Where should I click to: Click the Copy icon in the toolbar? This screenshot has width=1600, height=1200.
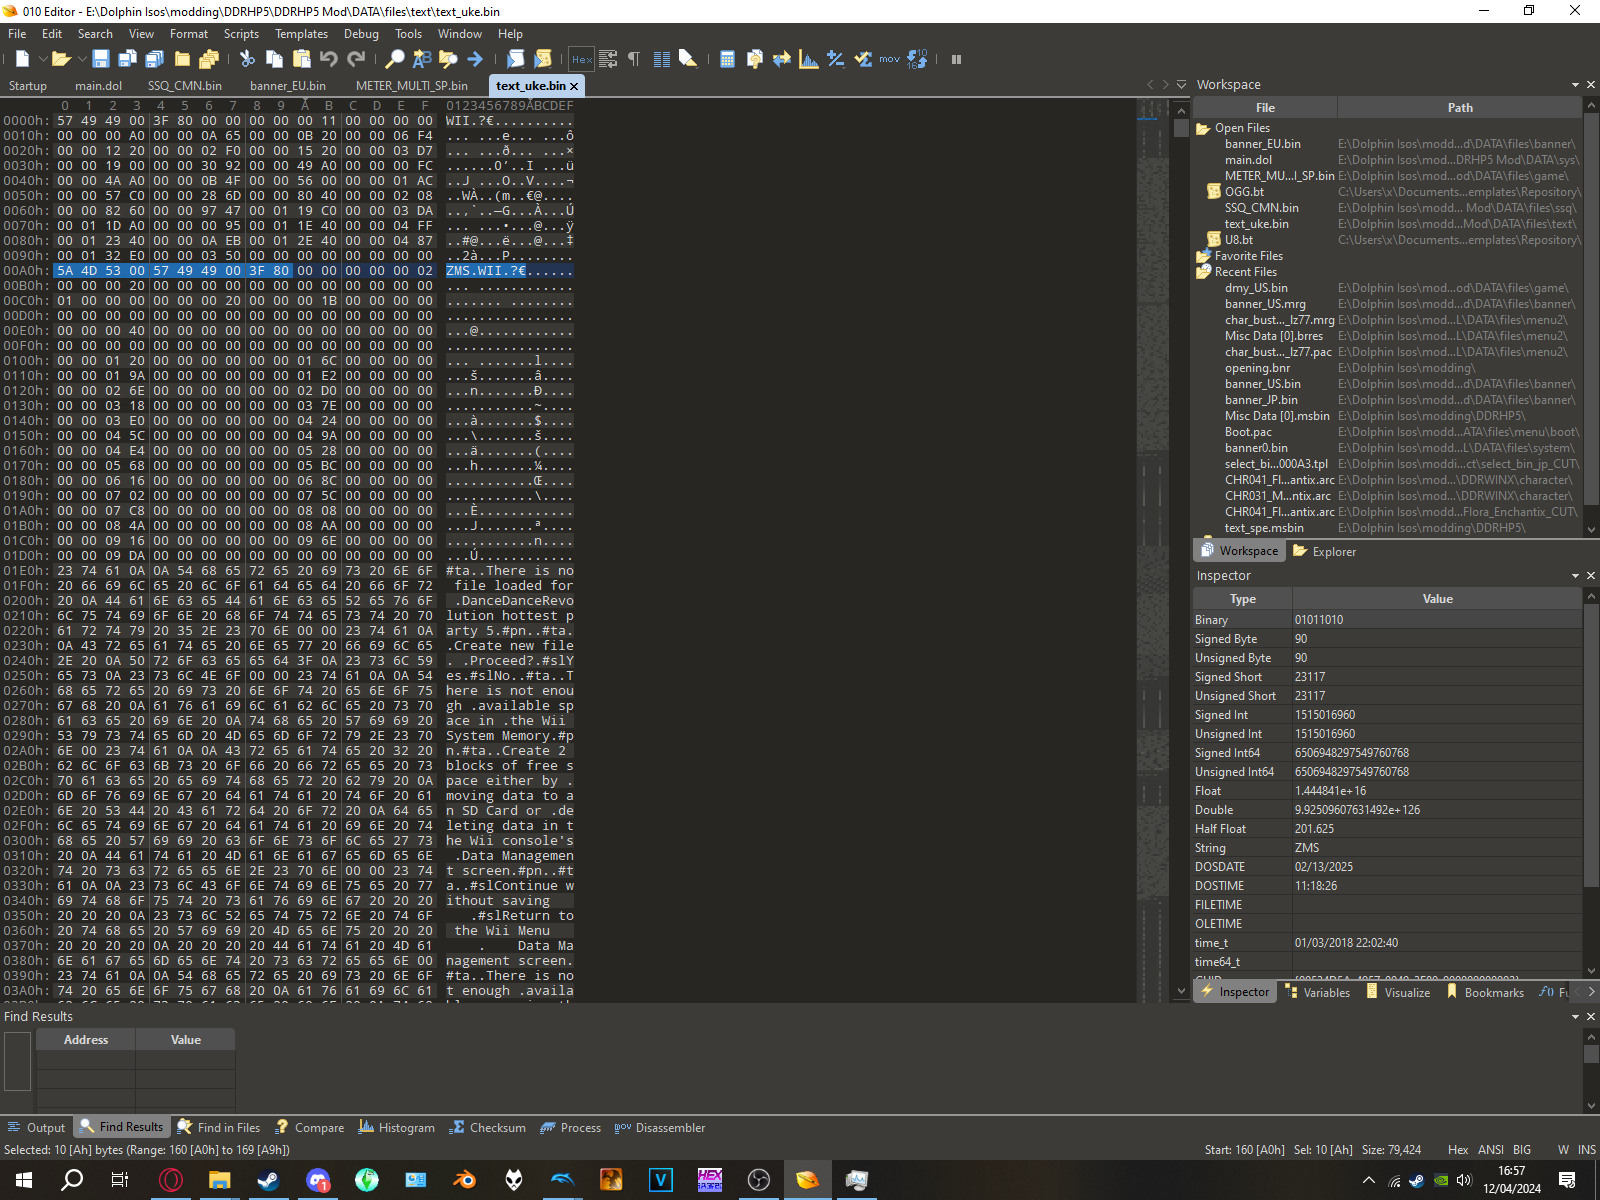pyautogui.click(x=274, y=59)
